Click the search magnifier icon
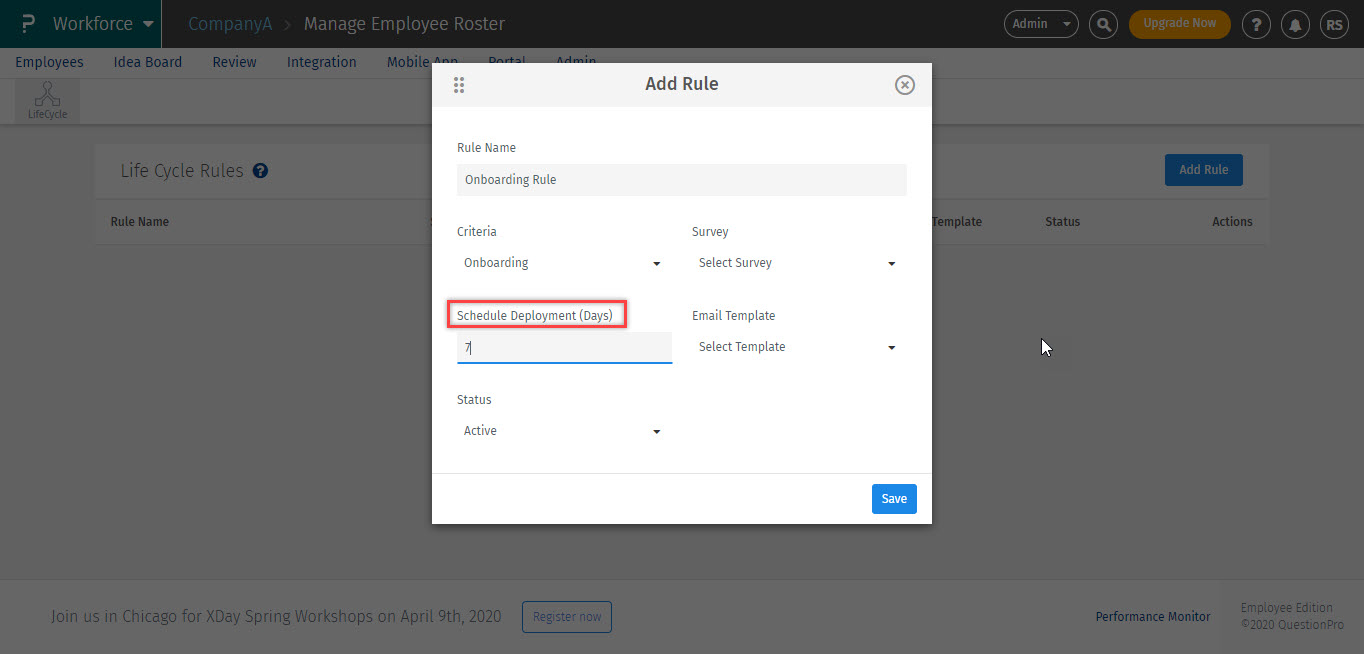 click(x=1103, y=24)
